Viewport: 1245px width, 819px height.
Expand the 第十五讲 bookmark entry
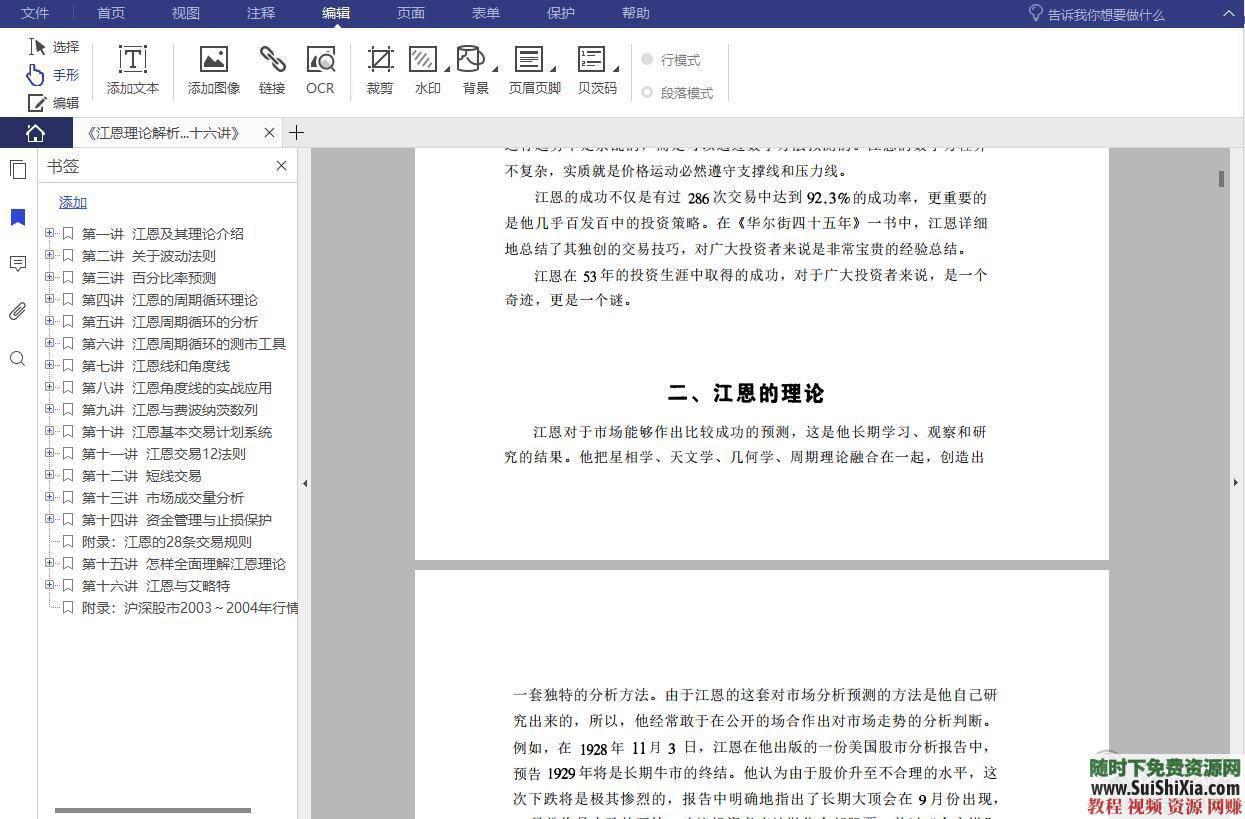point(49,563)
